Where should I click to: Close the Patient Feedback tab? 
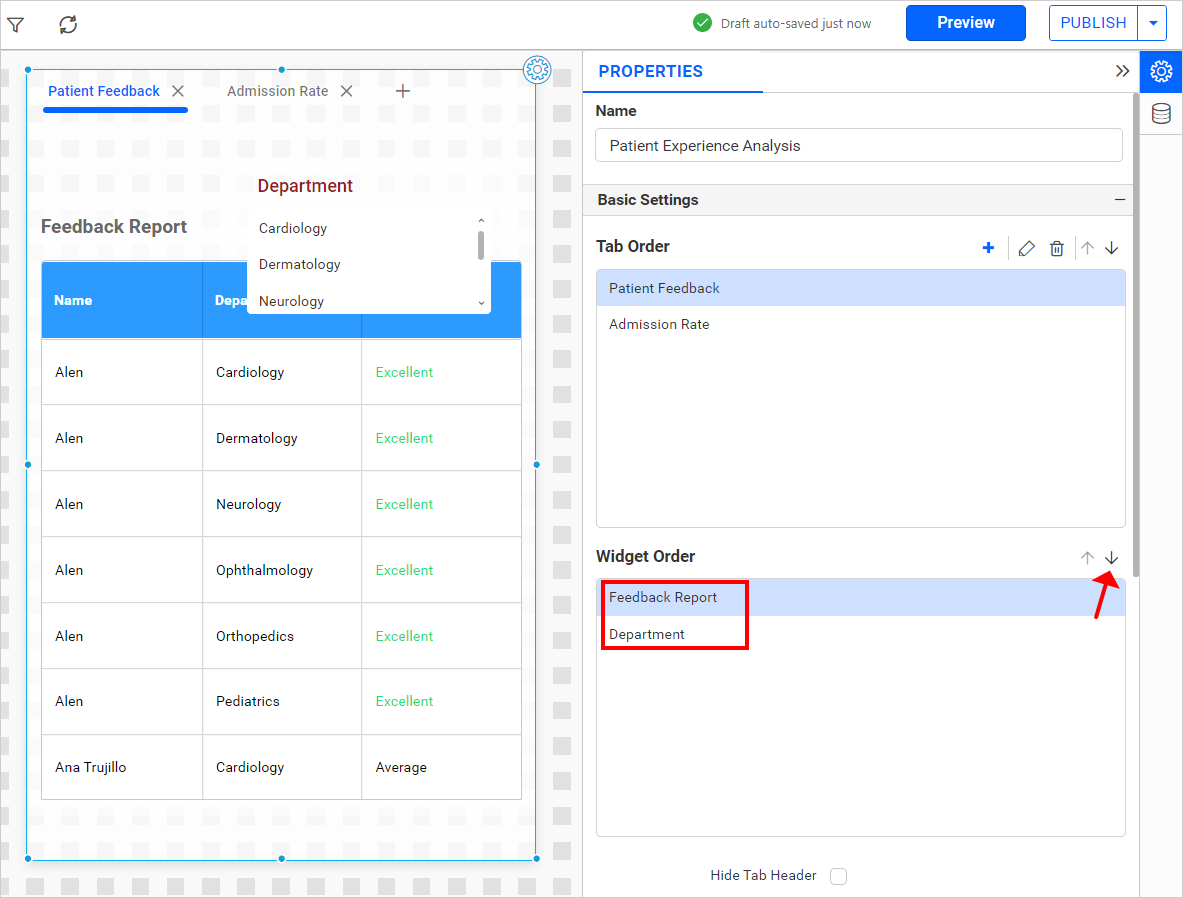click(178, 91)
